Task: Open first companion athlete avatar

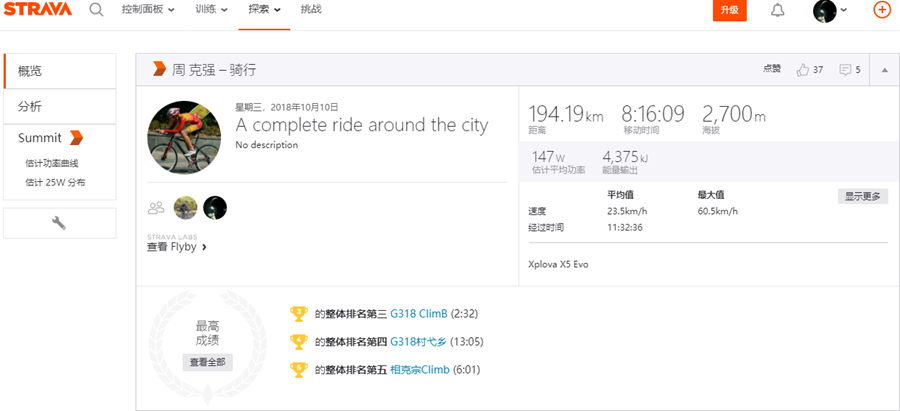Action: click(x=186, y=208)
